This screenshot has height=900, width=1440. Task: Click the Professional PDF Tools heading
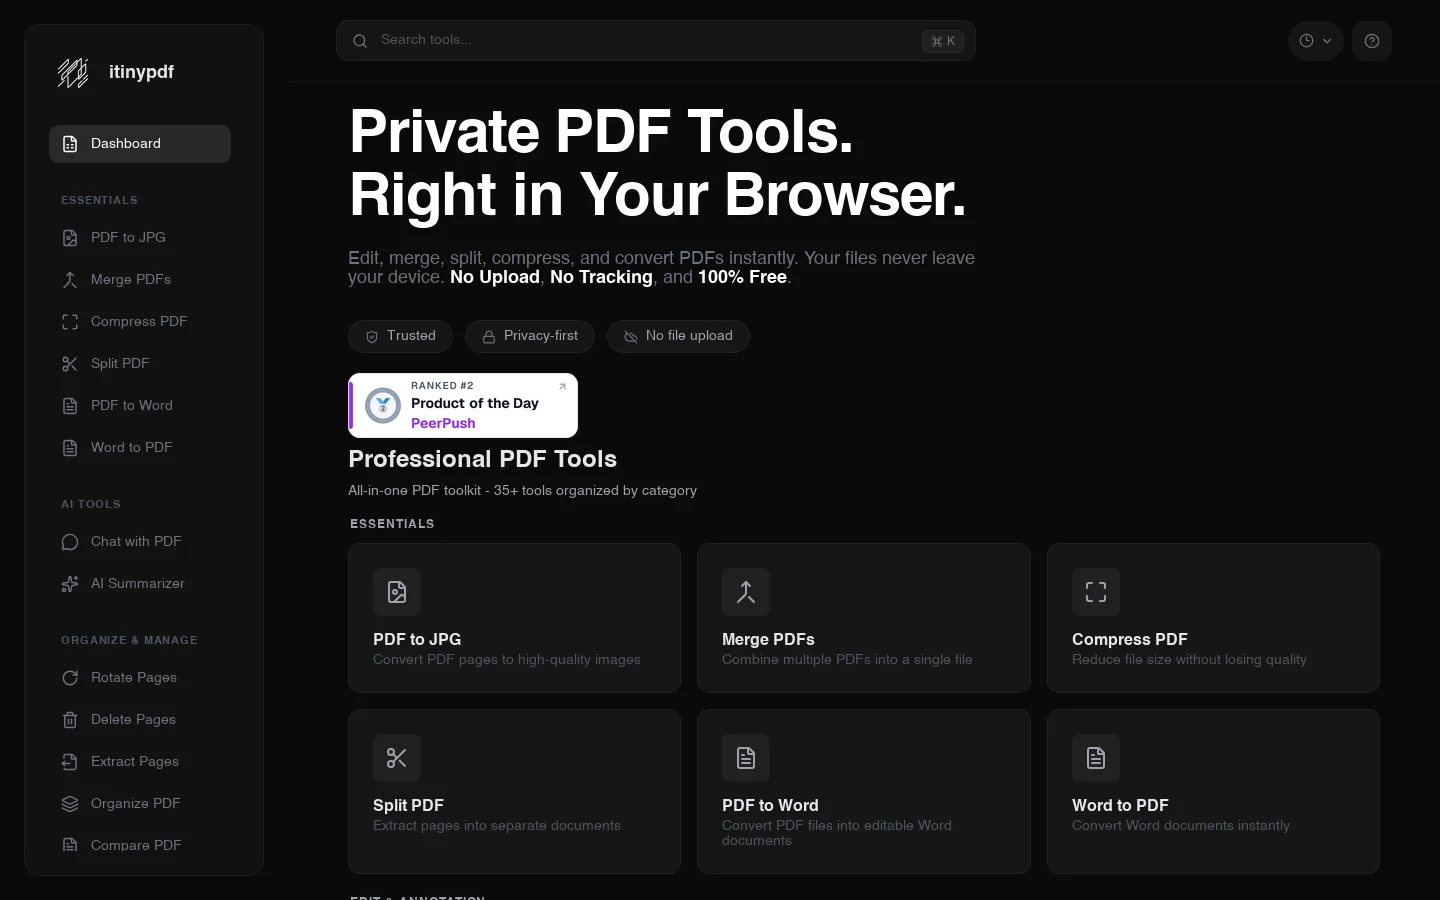[x=482, y=459]
